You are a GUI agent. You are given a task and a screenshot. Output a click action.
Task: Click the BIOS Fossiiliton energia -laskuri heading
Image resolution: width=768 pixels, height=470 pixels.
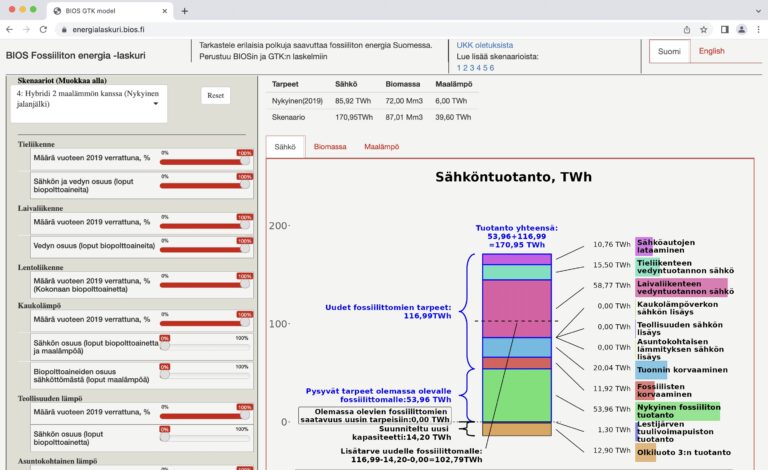click(x=75, y=55)
